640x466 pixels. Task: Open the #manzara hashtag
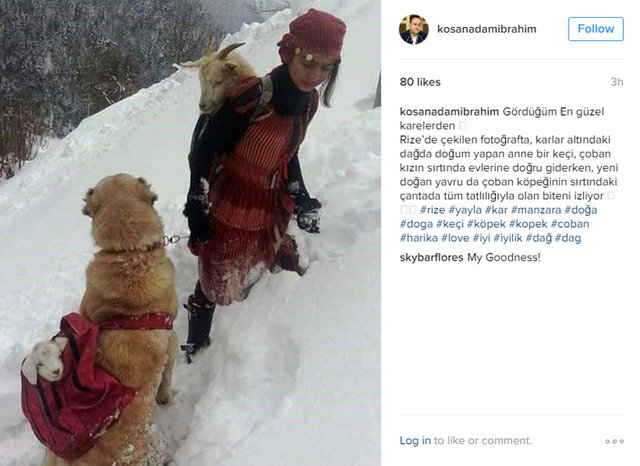click(536, 210)
